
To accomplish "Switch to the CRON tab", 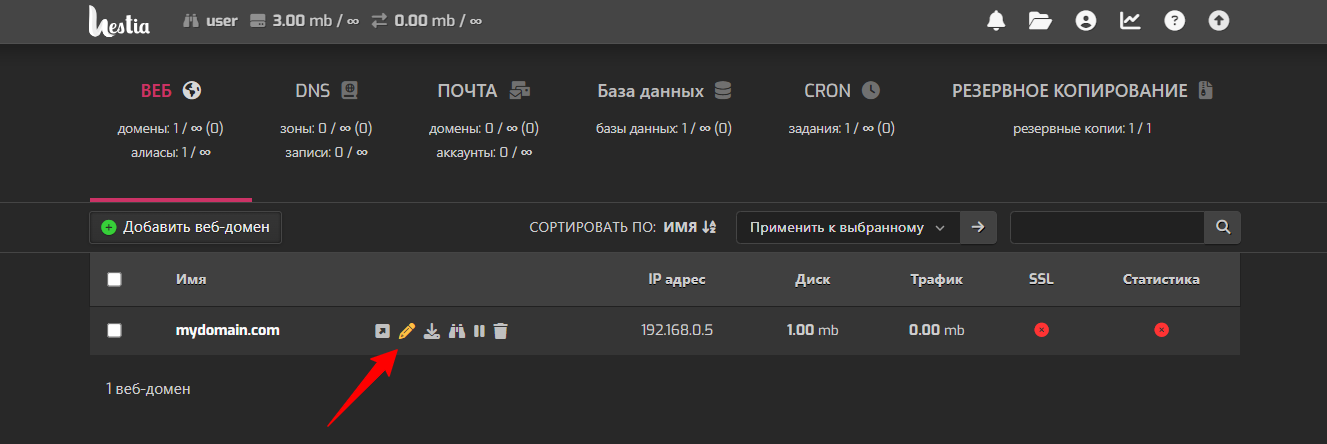I will coord(842,91).
